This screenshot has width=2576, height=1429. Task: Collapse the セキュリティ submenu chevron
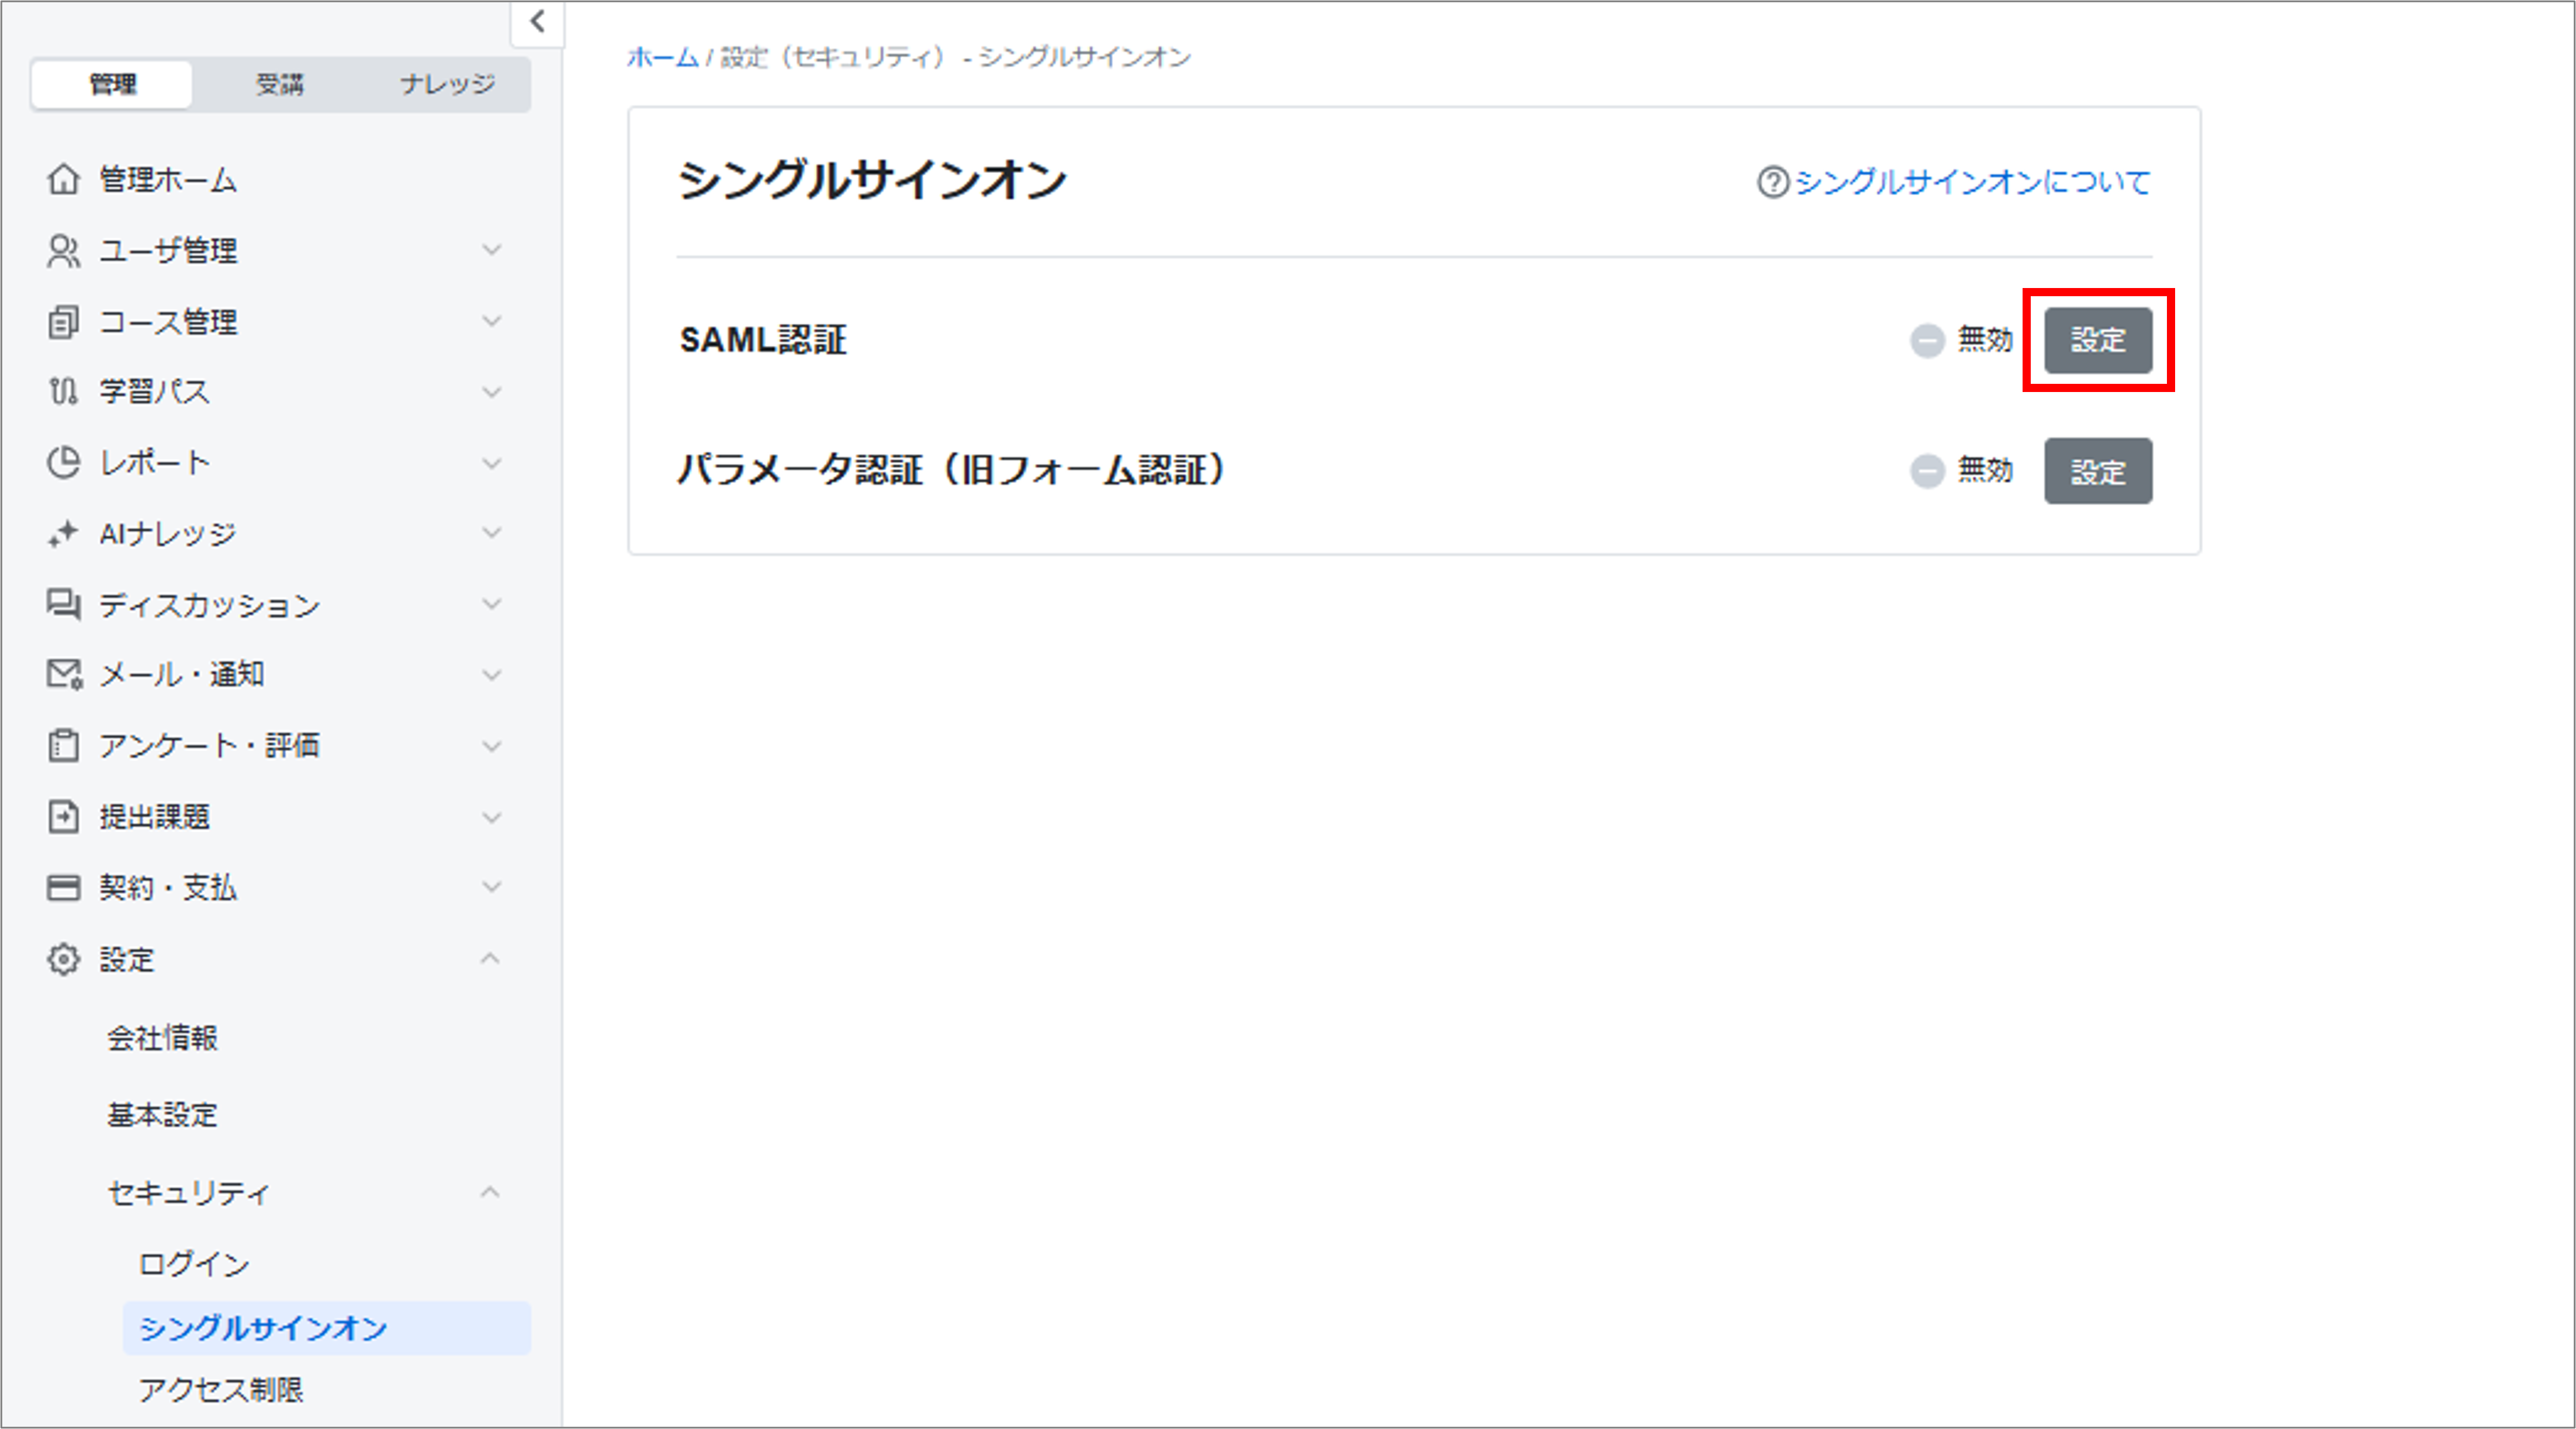pos(490,1191)
